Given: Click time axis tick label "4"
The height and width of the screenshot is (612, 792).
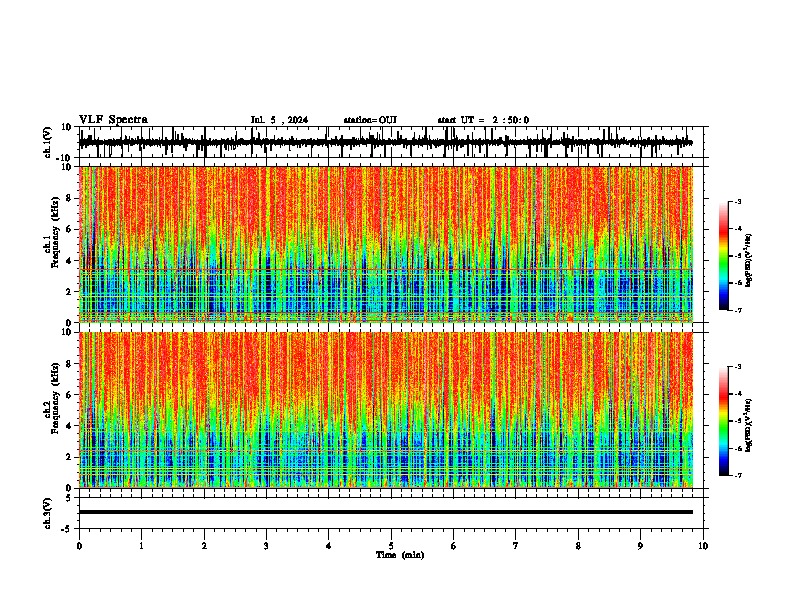Looking at the screenshot, I should (x=329, y=546).
